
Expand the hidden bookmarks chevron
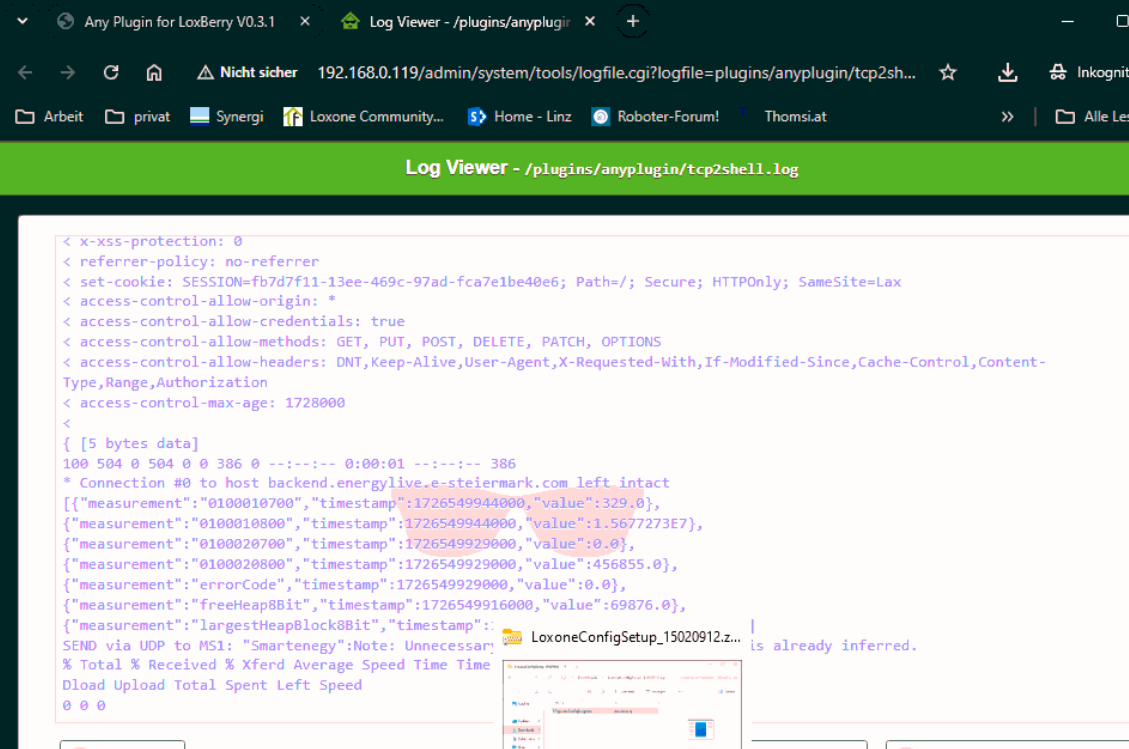[1007, 117]
